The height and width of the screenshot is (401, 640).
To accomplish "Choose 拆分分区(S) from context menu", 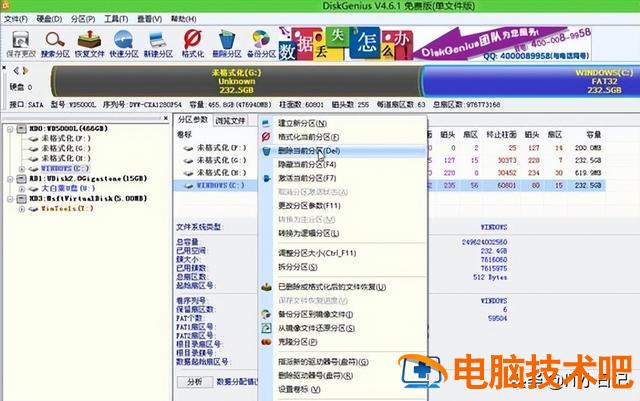I will point(343,267).
